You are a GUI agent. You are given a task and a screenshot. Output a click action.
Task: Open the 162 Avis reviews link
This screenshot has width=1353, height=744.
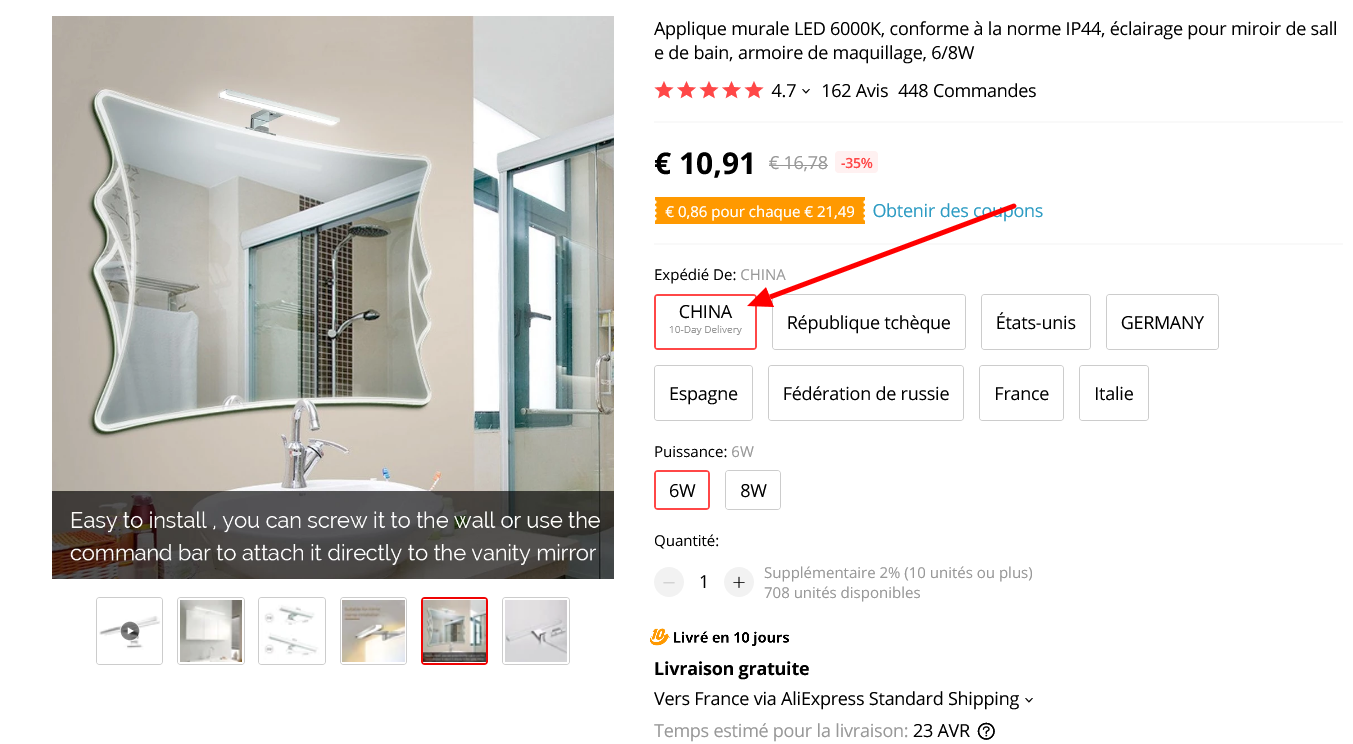pos(855,91)
